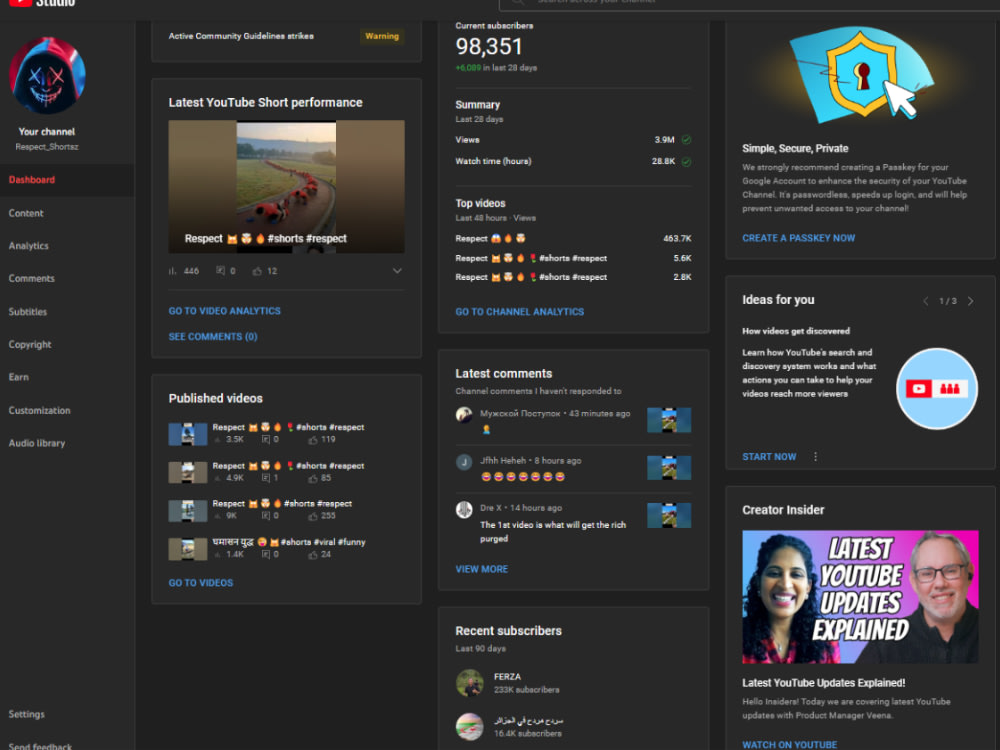Expand the Short performance details chevron
This screenshot has height=750, width=1000.
(x=398, y=271)
